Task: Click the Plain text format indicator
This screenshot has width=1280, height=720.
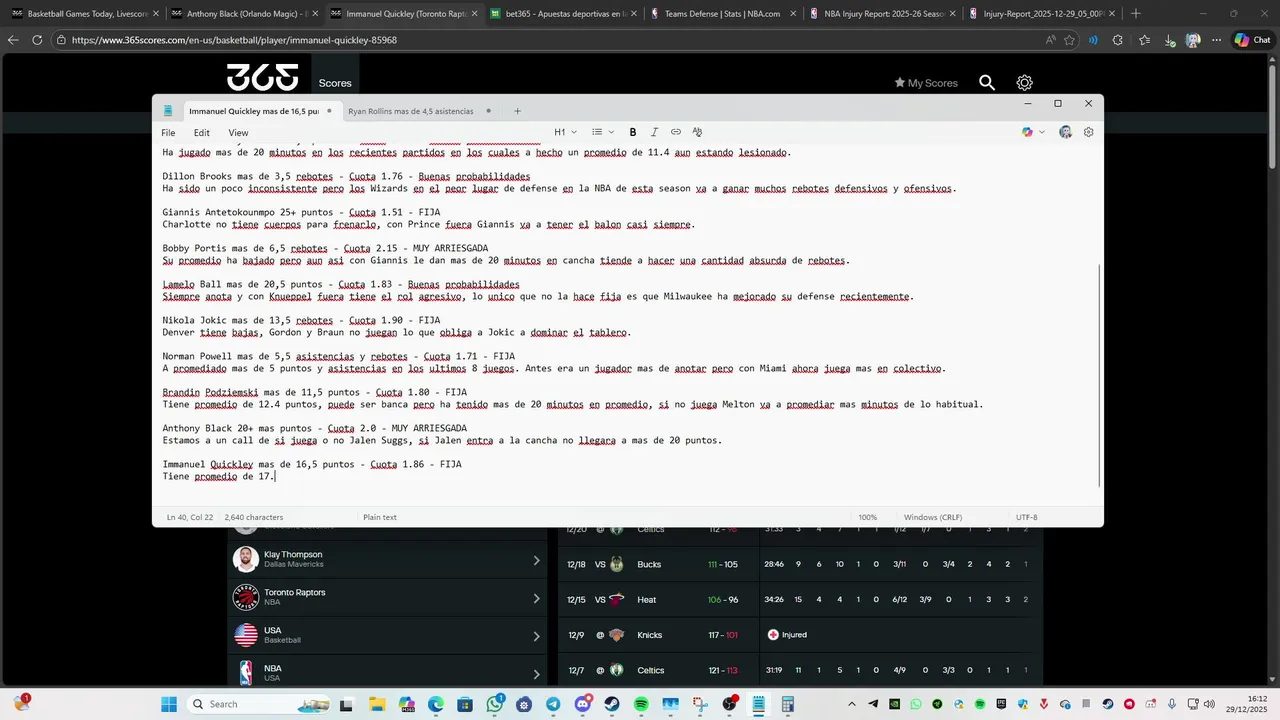Action: tap(380, 517)
